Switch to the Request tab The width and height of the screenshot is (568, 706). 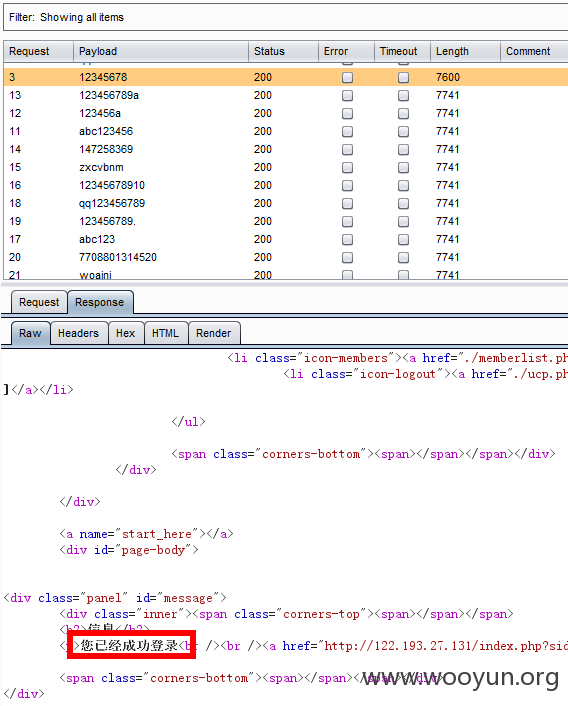coord(39,302)
